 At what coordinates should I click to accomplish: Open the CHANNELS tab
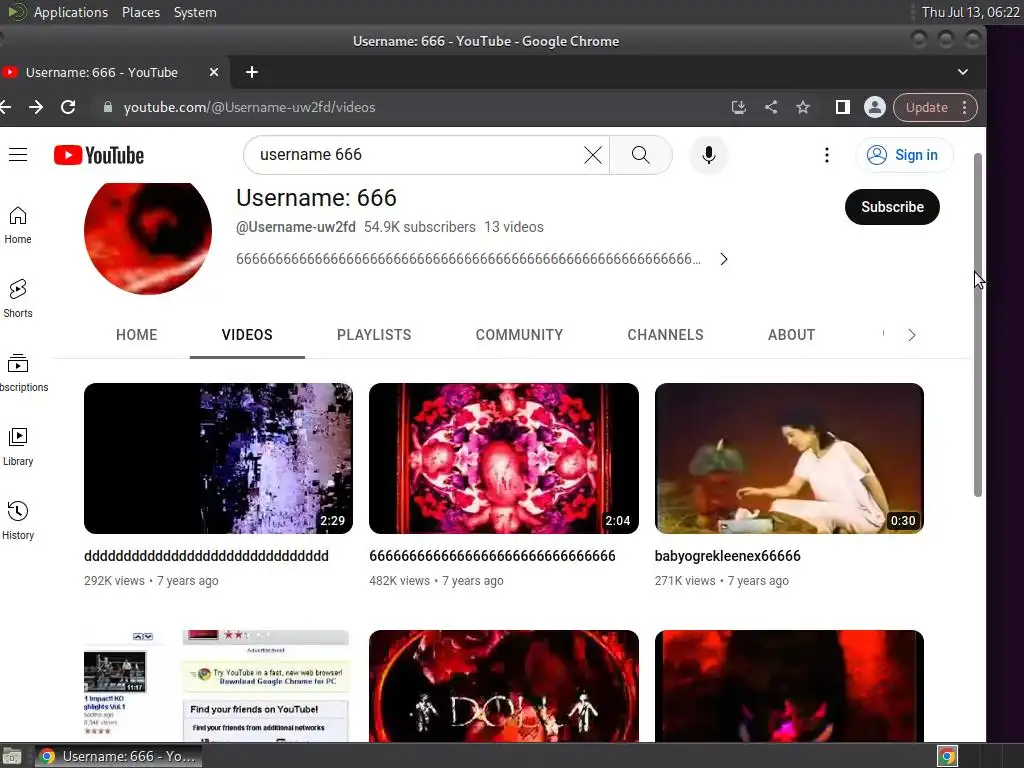click(x=665, y=335)
